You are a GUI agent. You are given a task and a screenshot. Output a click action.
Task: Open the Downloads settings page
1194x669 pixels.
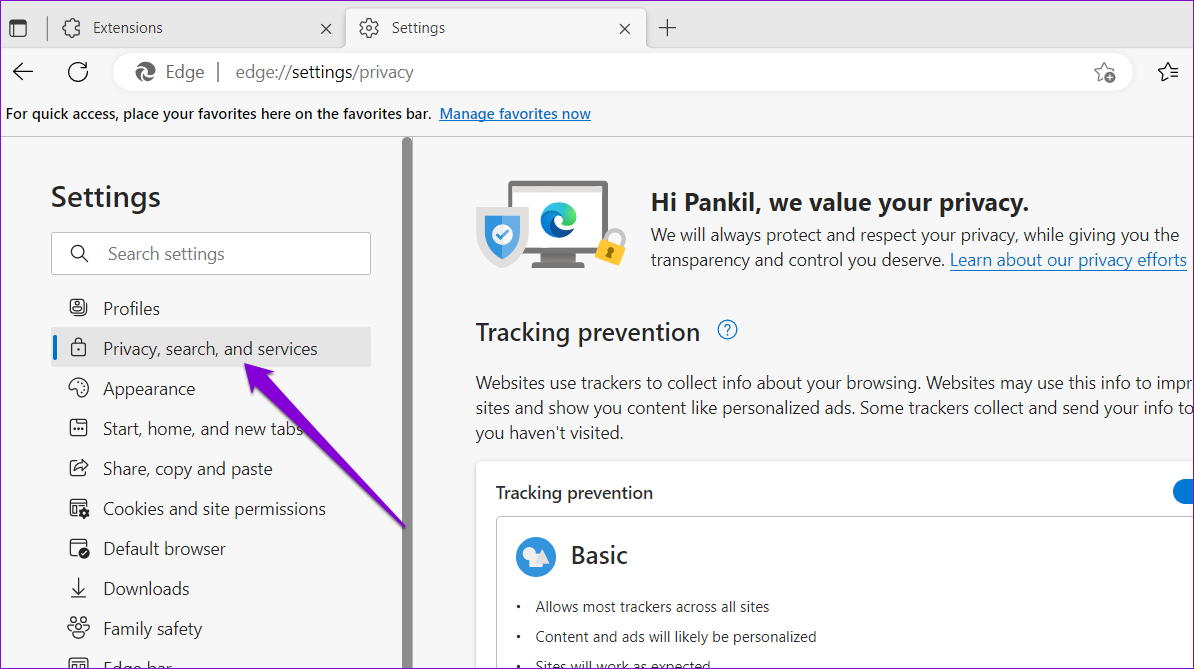tap(146, 589)
